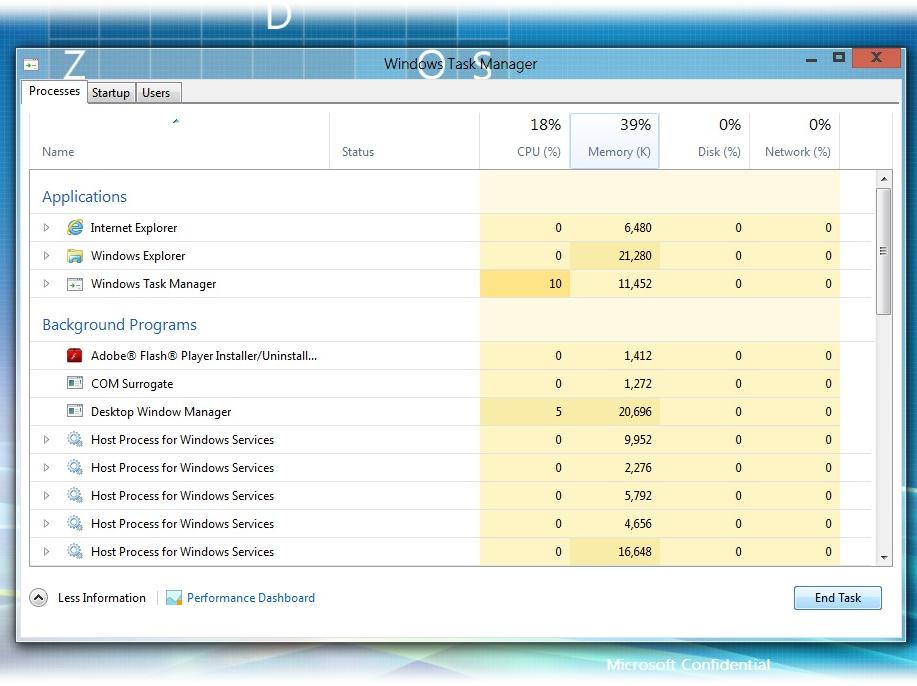The width and height of the screenshot is (917, 686).
Task: Switch to the Processes tab
Action: click(x=54, y=91)
